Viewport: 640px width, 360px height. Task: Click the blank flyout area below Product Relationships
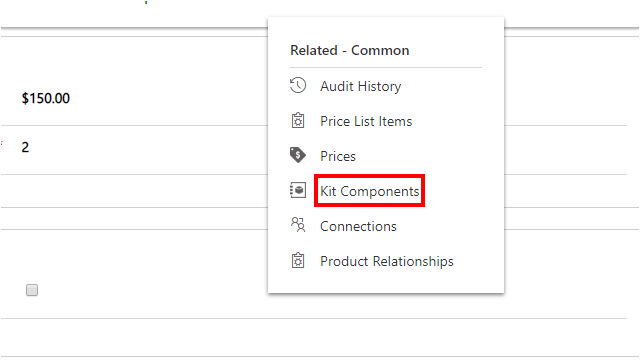tap(386, 282)
